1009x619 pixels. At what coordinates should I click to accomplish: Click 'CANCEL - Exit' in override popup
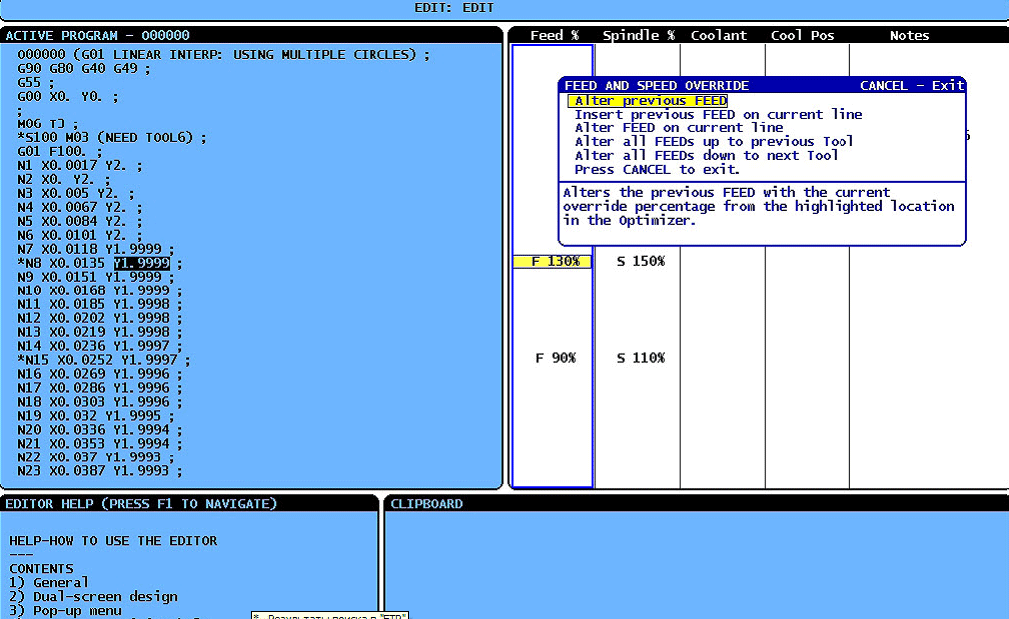click(911, 86)
